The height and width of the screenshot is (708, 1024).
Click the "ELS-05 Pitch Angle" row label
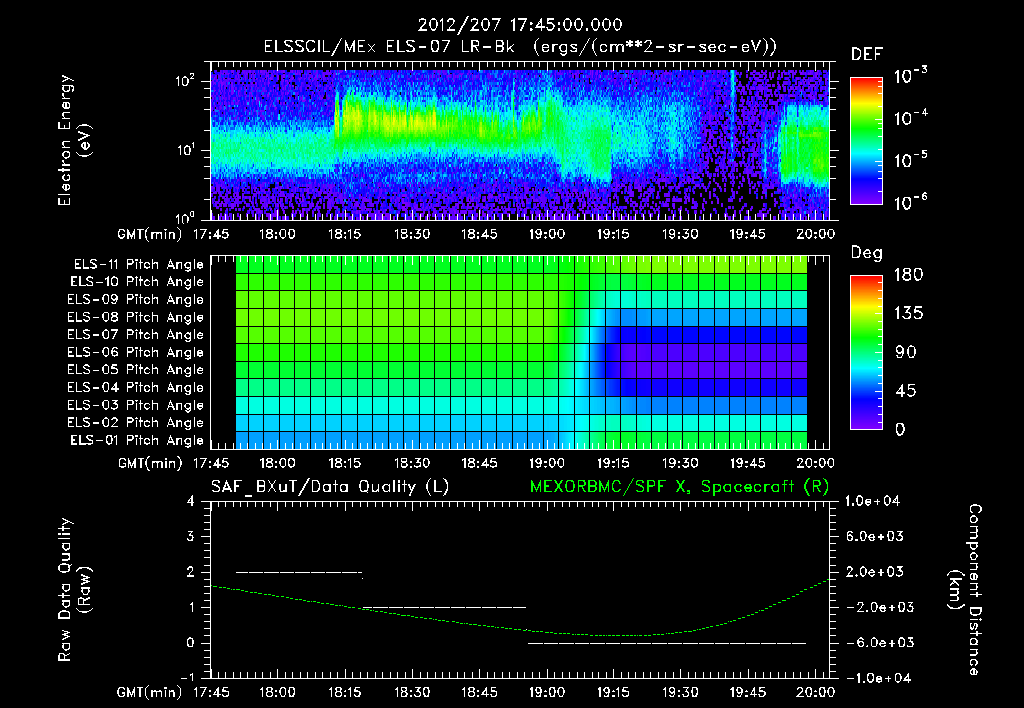click(136, 370)
